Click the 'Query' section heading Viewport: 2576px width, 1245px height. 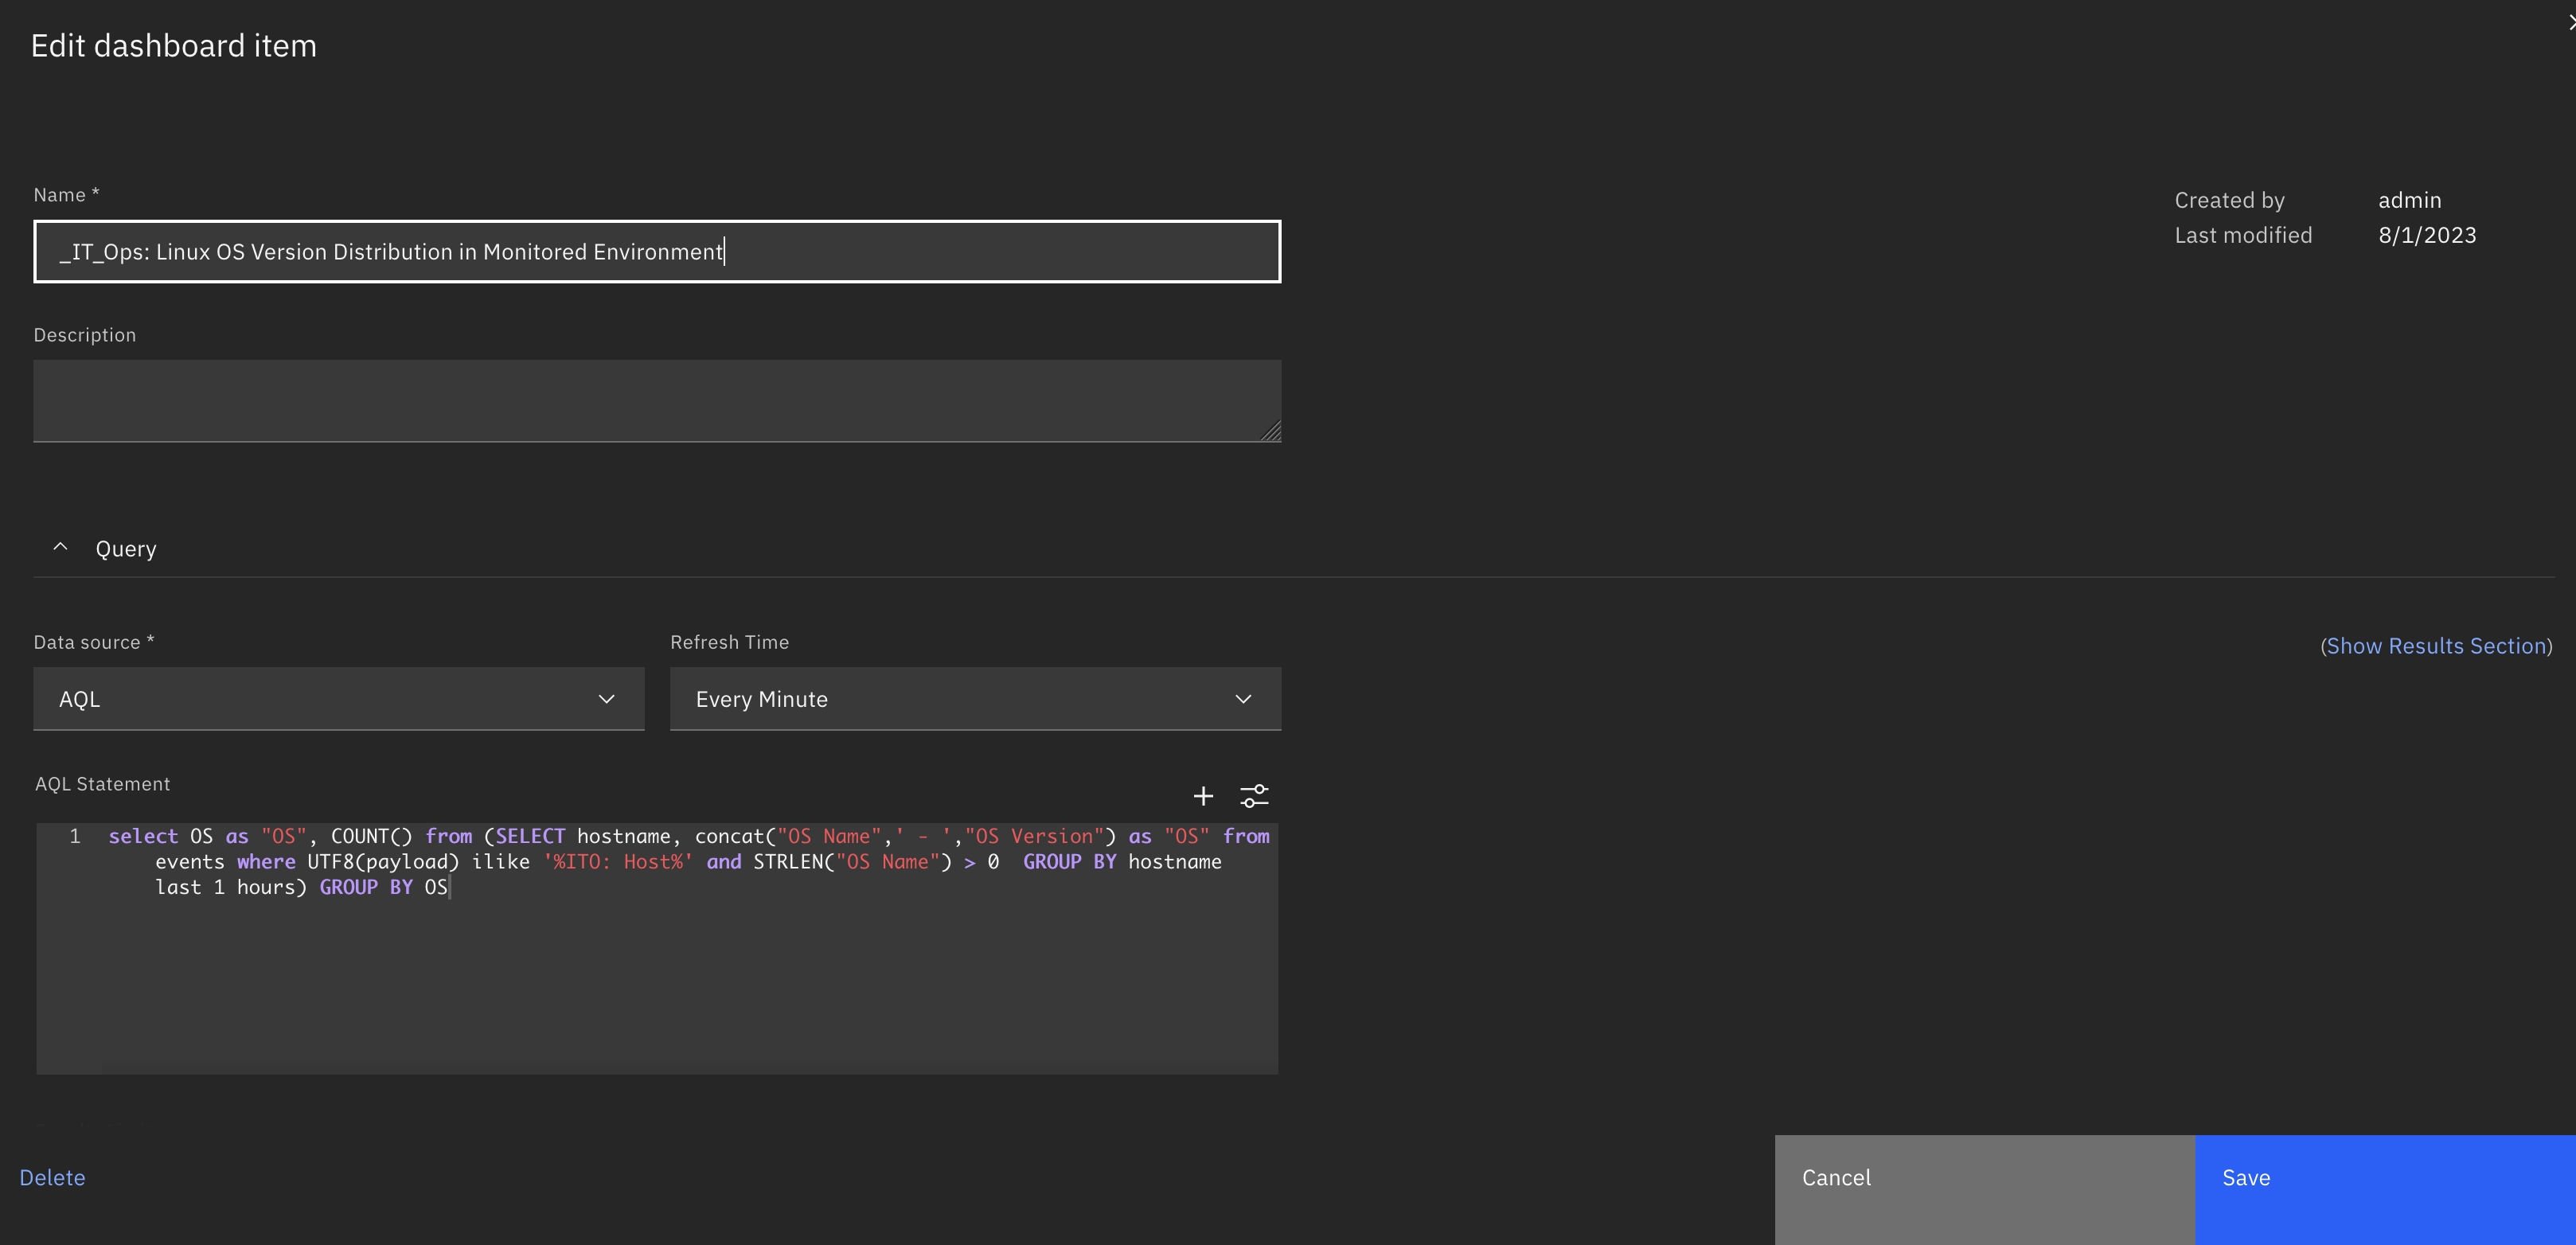click(x=126, y=549)
